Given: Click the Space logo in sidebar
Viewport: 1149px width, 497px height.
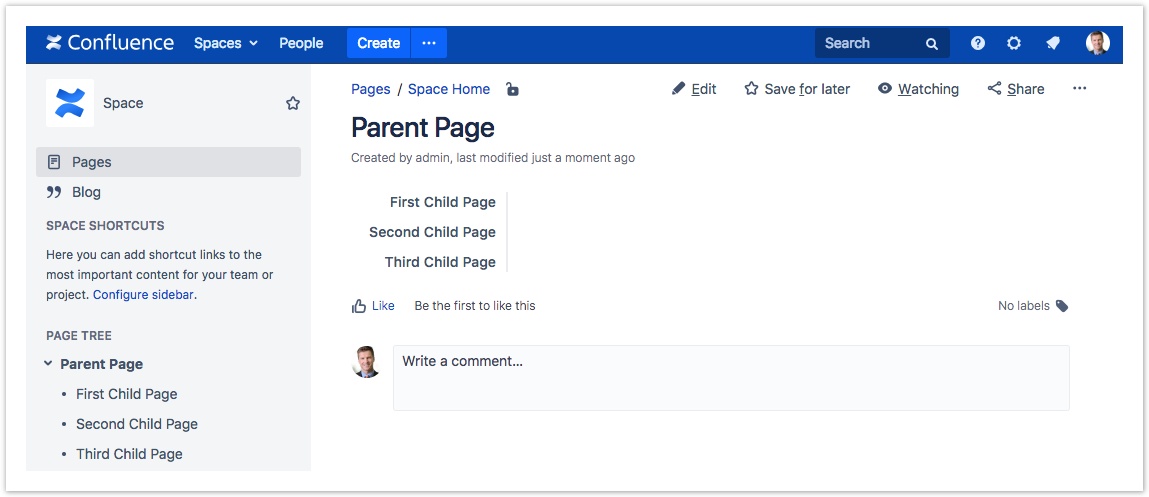Looking at the screenshot, I should (x=70, y=103).
